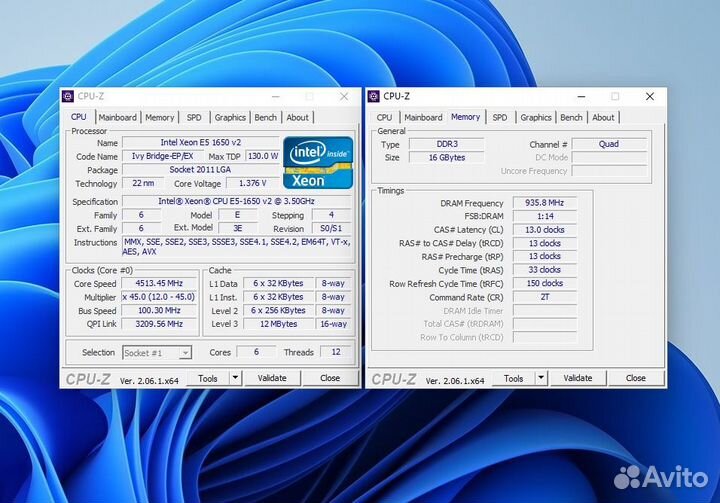The image size is (720, 503).
Task: Click the Ivy Bridge-EP/EX code name field
Action: (162, 156)
